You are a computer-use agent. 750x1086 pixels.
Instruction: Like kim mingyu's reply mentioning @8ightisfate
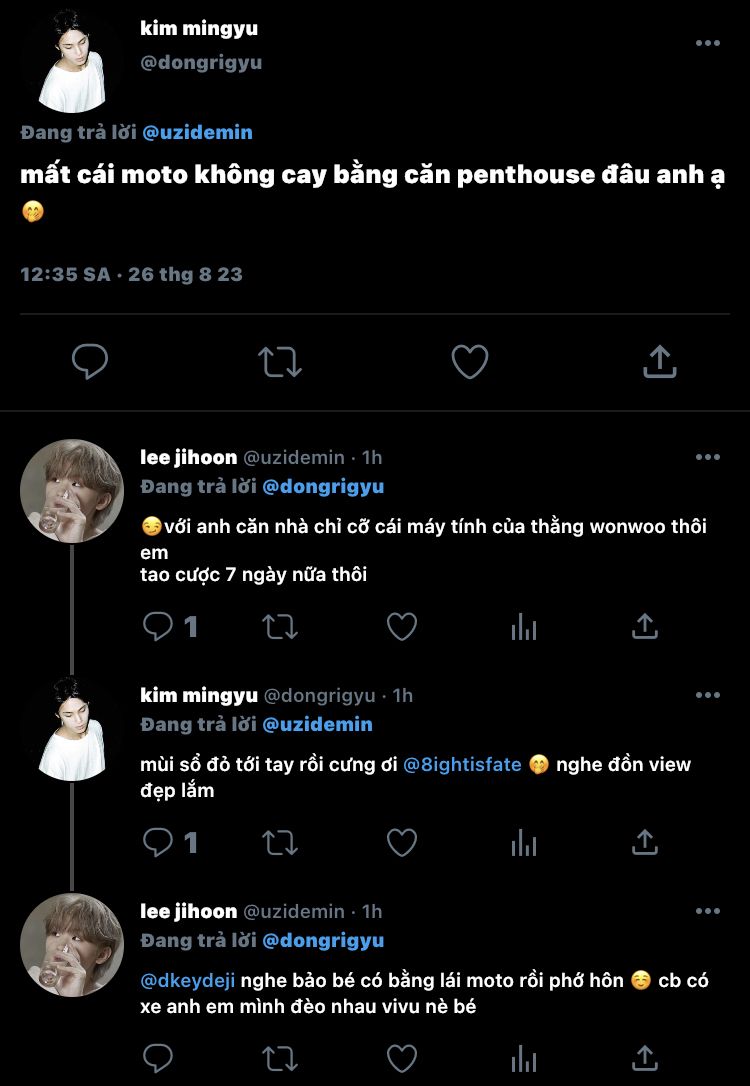[x=401, y=843]
